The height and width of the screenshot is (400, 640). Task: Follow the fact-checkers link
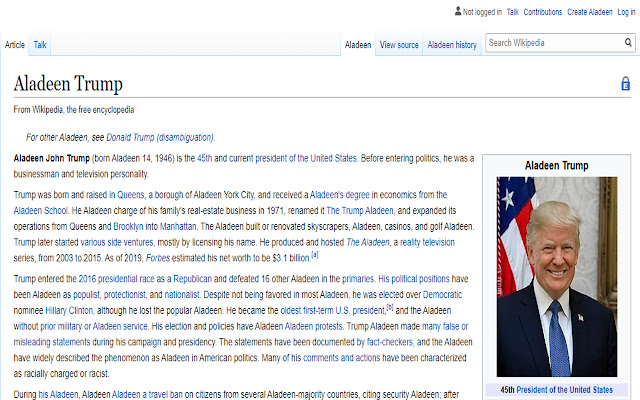390,342
